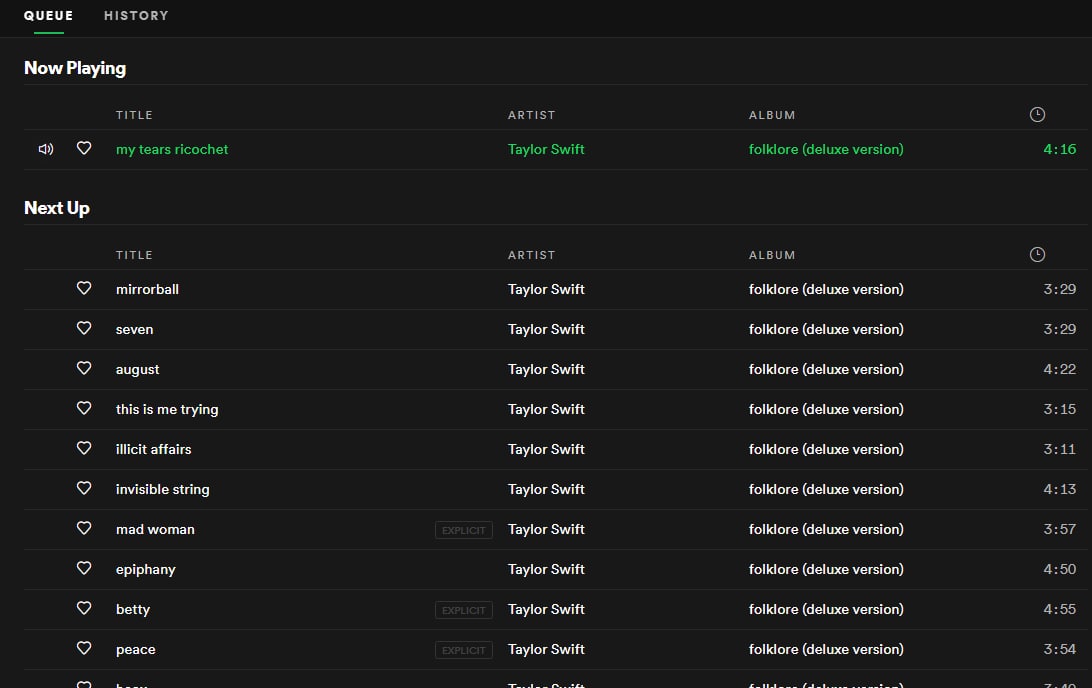This screenshot has height=688, width=1092.
Task: Open folklore album in betty row
Action: point(826,609)
